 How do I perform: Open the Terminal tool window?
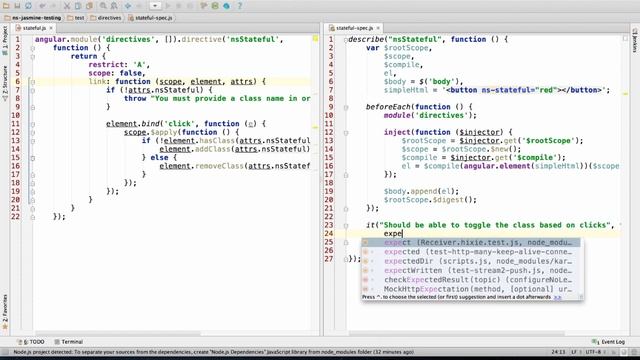point(69,342)
